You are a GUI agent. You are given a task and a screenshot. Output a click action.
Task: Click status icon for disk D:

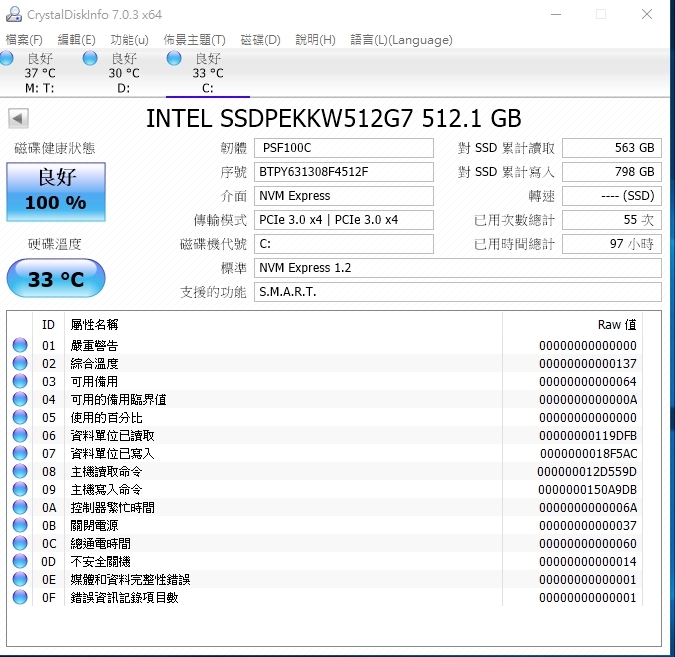coord(90,58)
